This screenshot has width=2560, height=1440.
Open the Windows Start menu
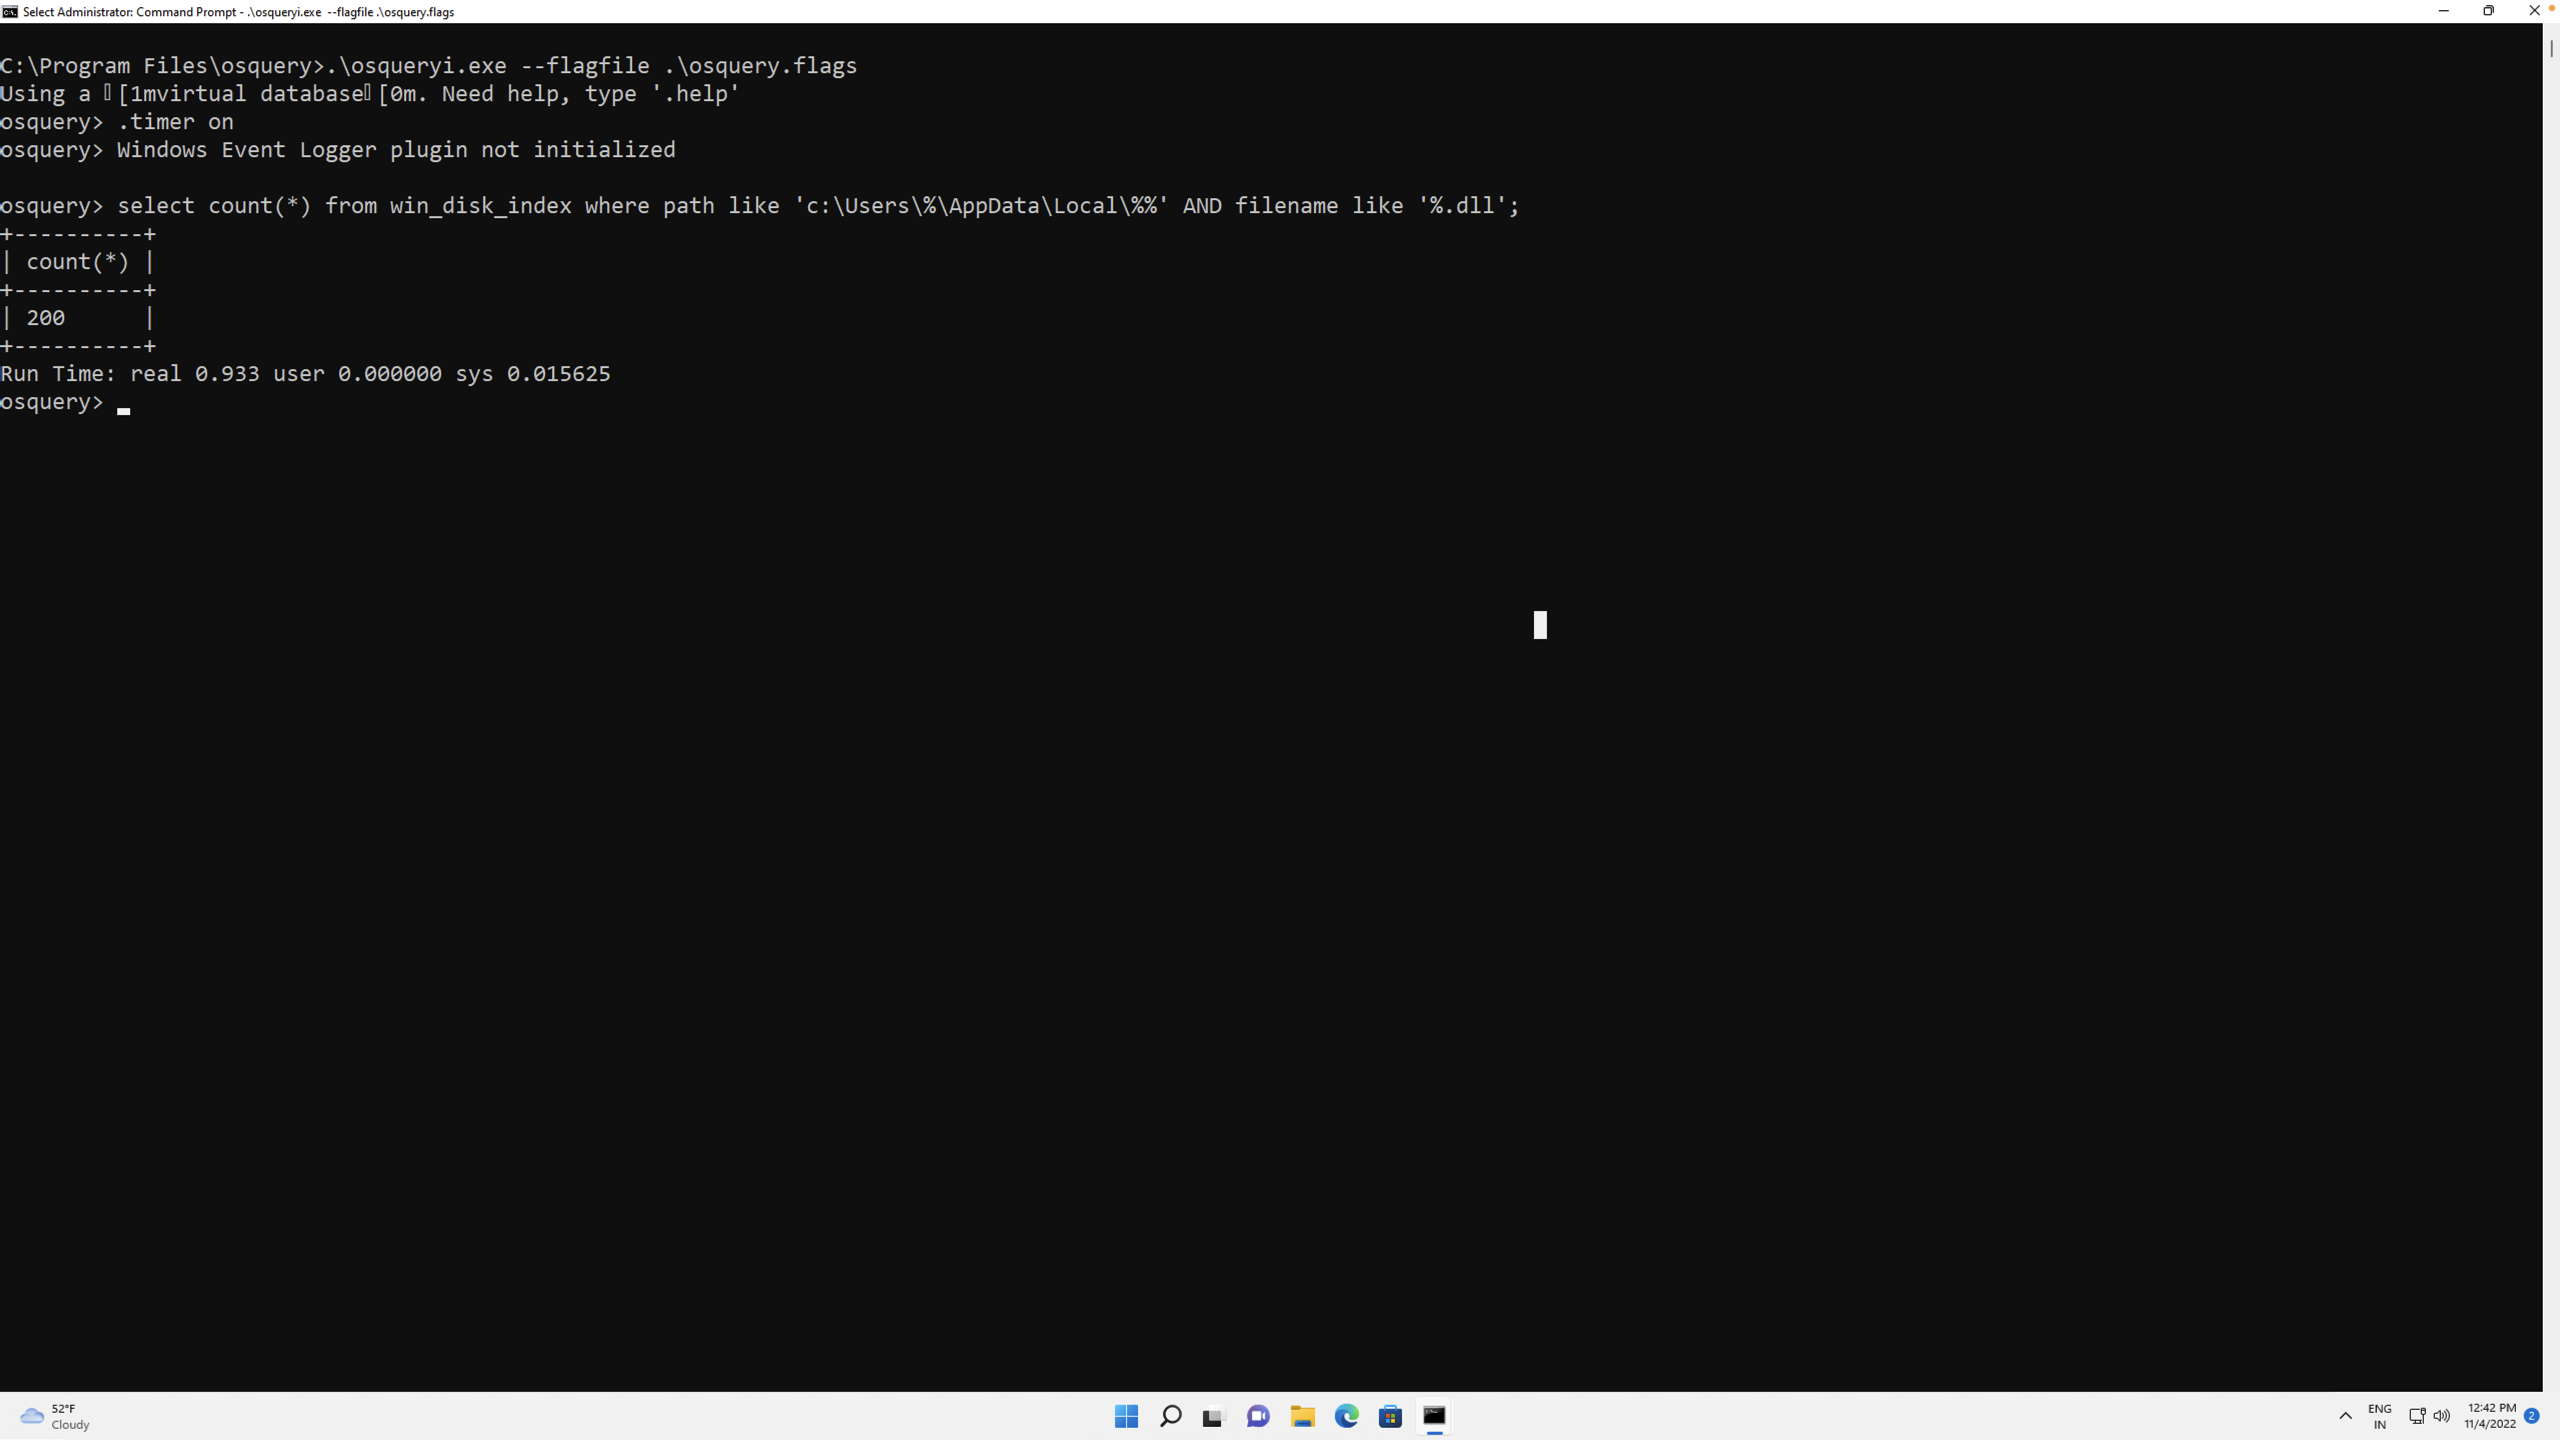pyautogui.click(x=1126, y=1416)
